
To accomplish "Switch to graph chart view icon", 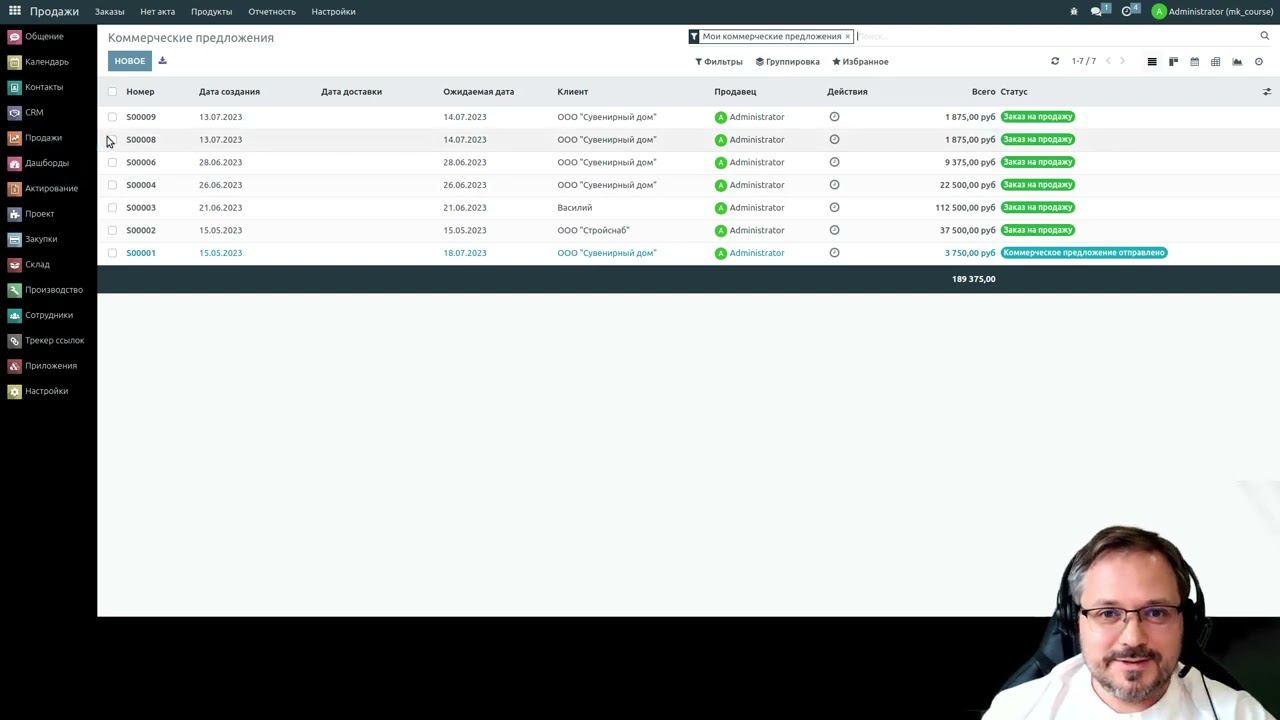I will coord(1237,61).
